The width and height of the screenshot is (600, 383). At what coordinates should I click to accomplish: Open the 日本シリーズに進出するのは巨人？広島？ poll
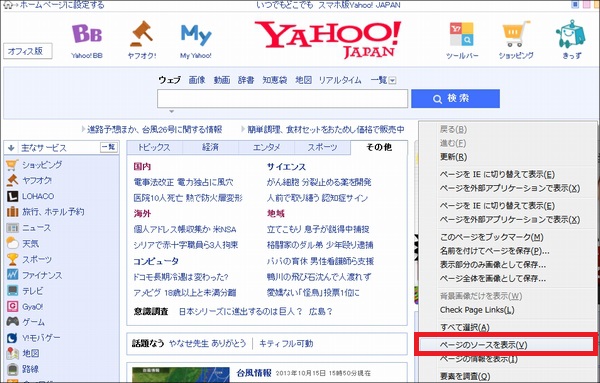click(256, 312)
